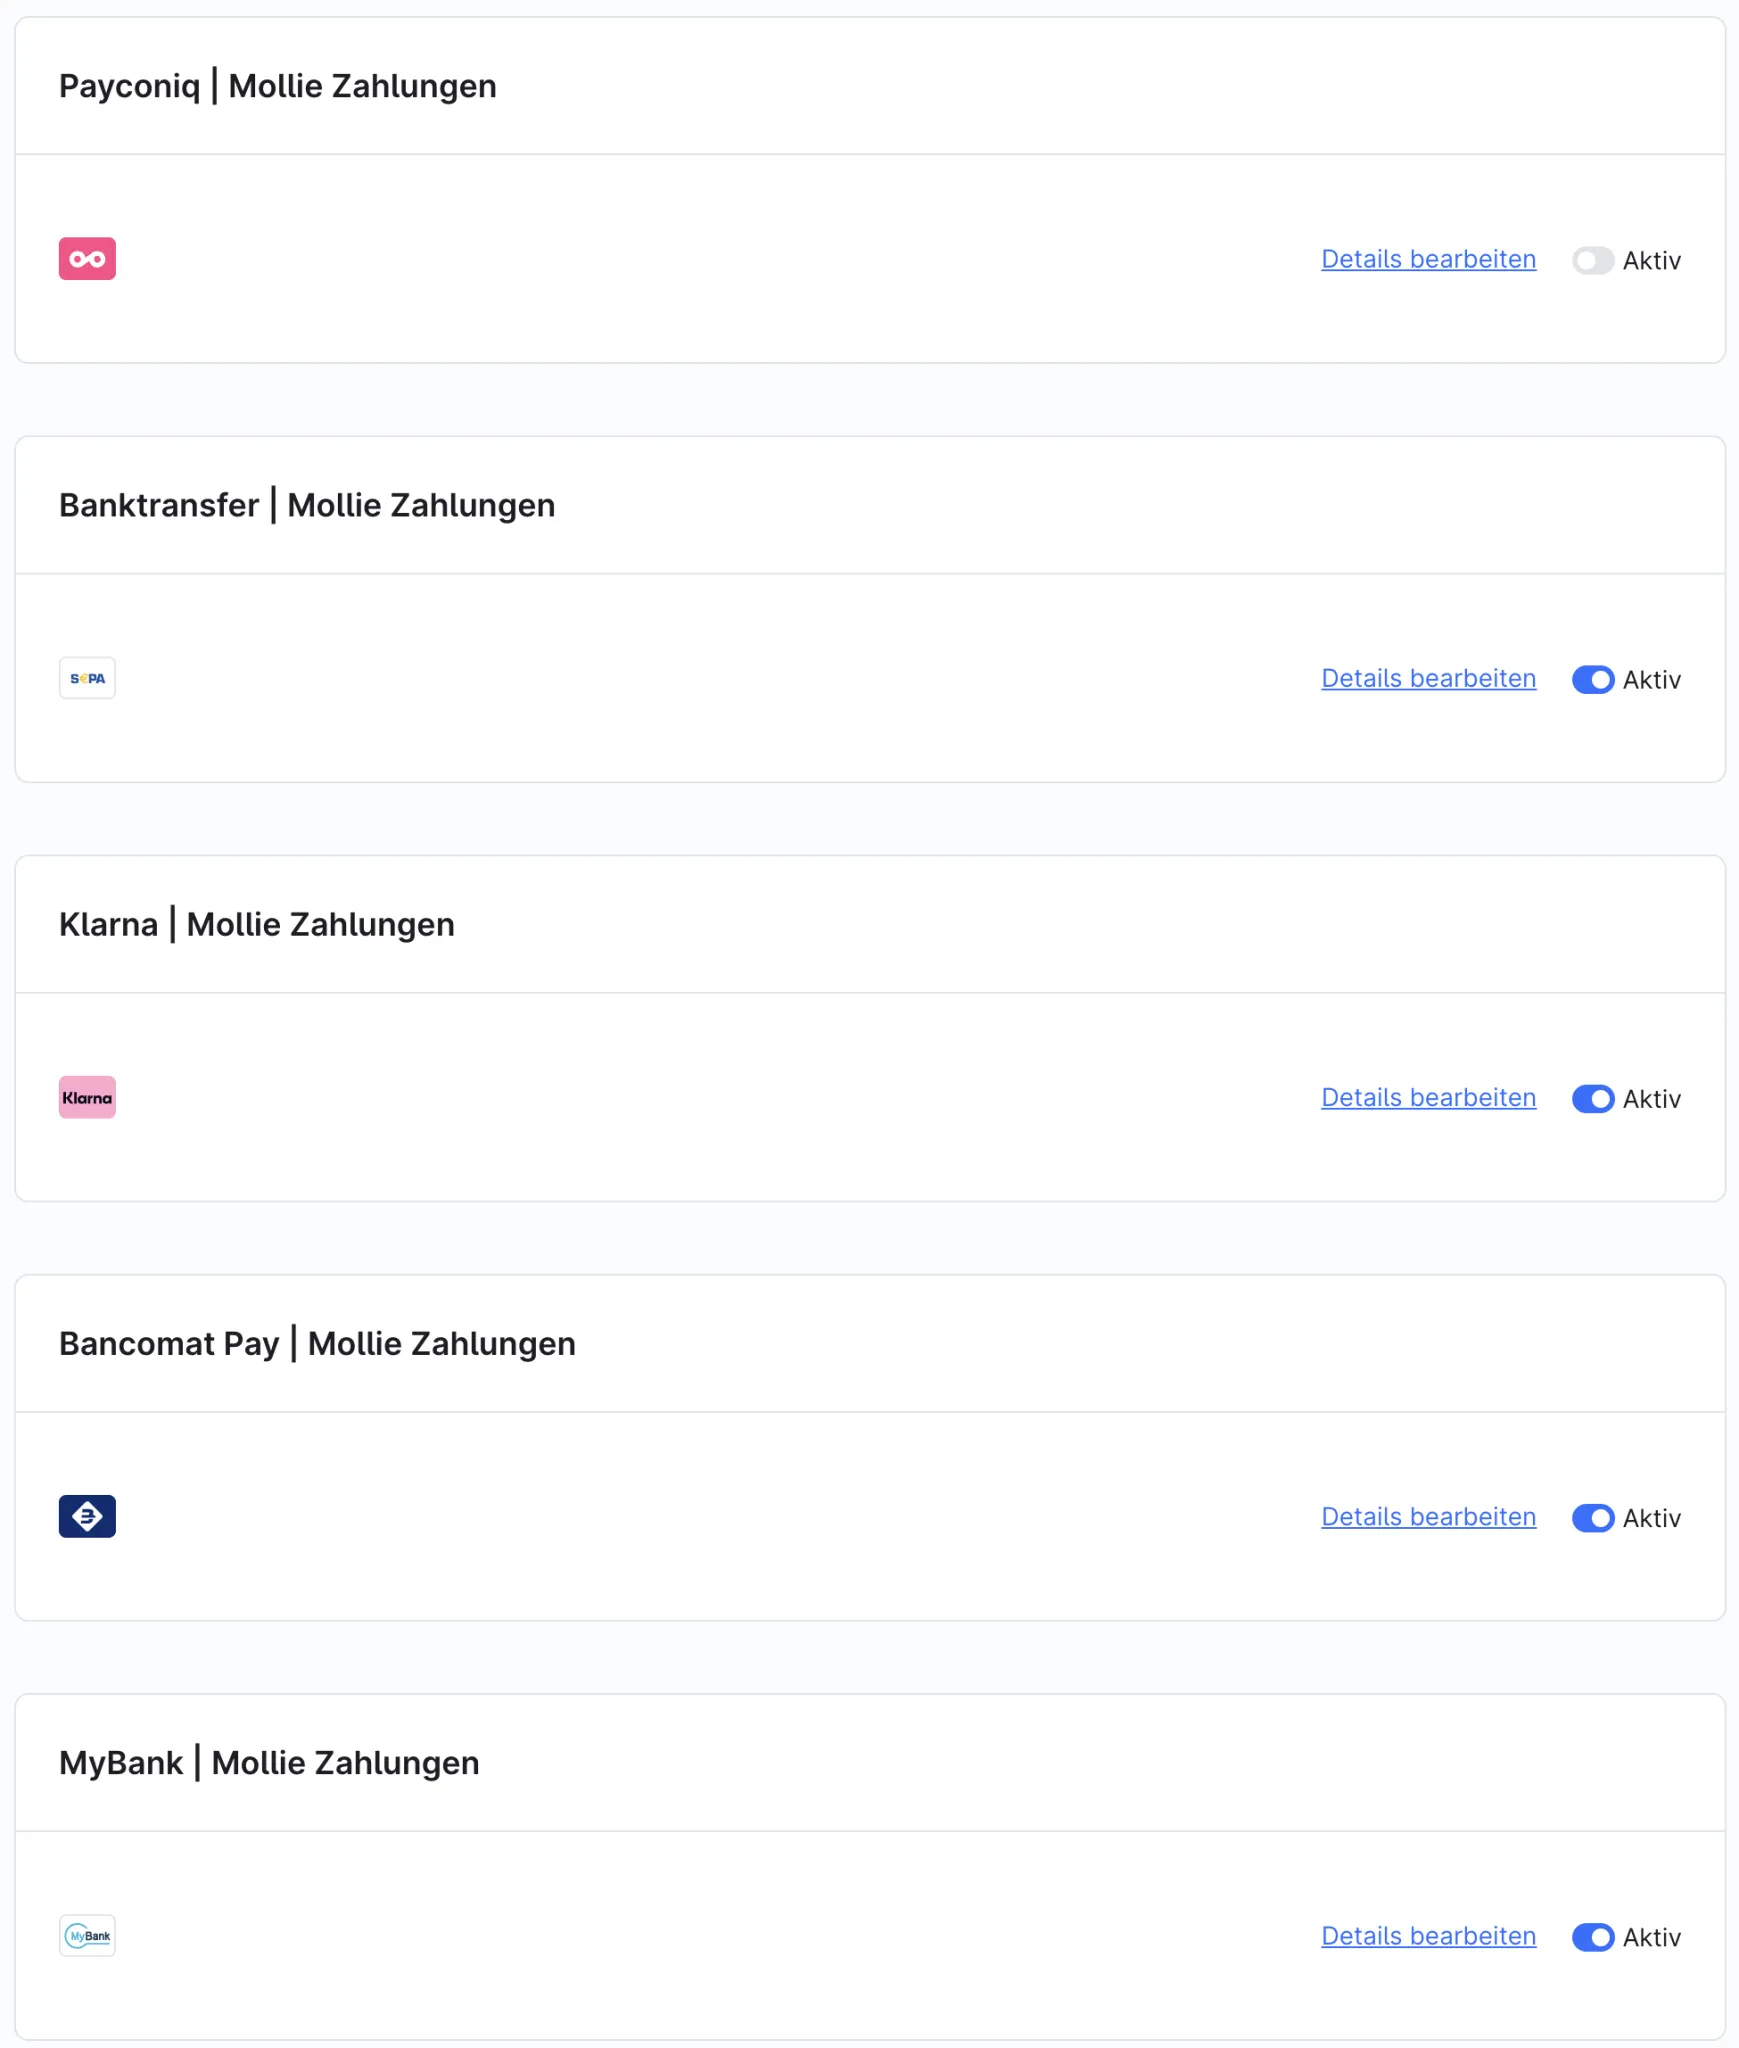Click the dark blue Bancomat Pay icon
The height and width of the screenshot is (2048, 1739).
[87, 1516]
